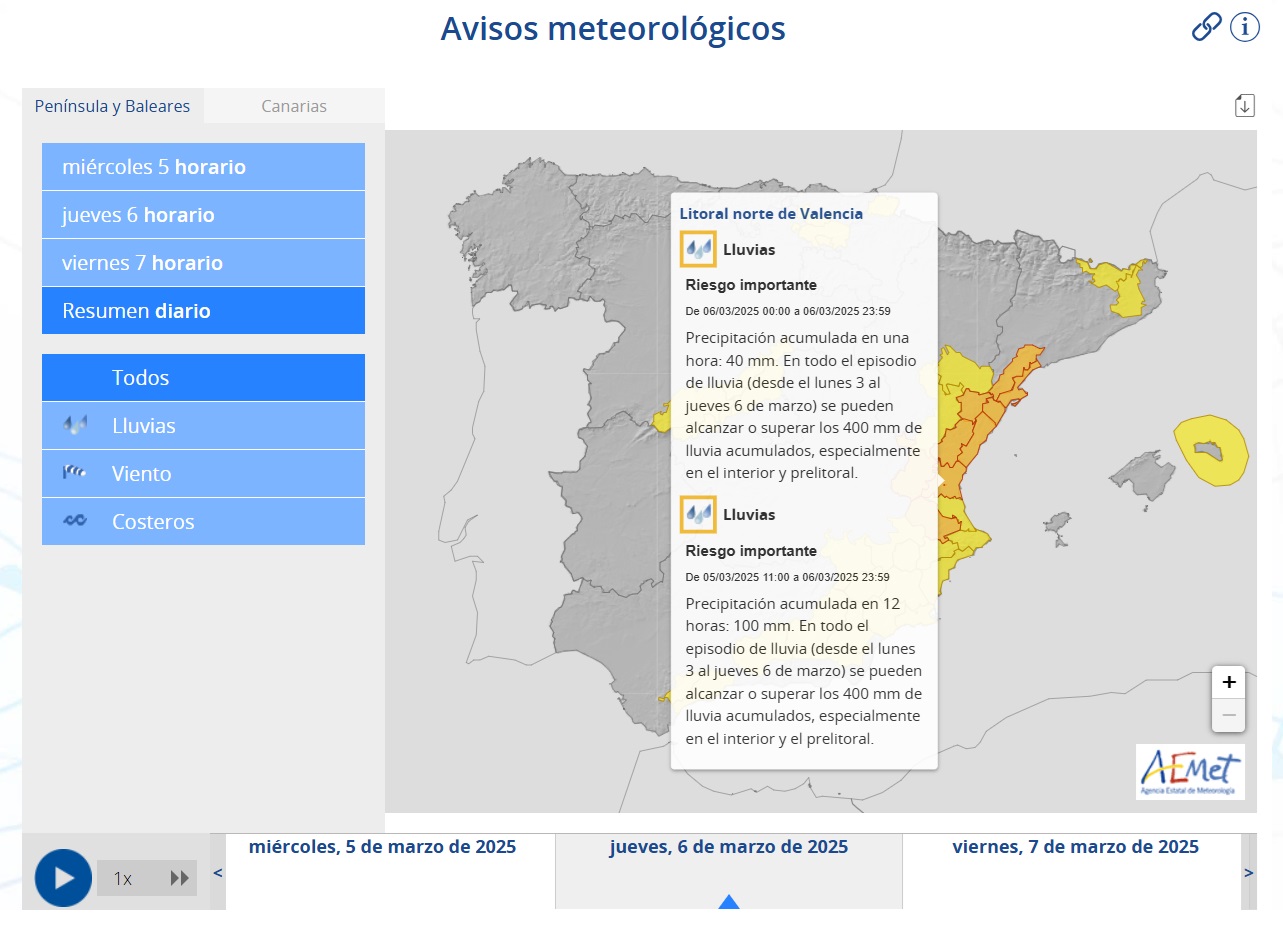Select the Costeros coastal filter icon
Screen dimensions: 1283x938
pyautogui.click(x=72, y=521)
